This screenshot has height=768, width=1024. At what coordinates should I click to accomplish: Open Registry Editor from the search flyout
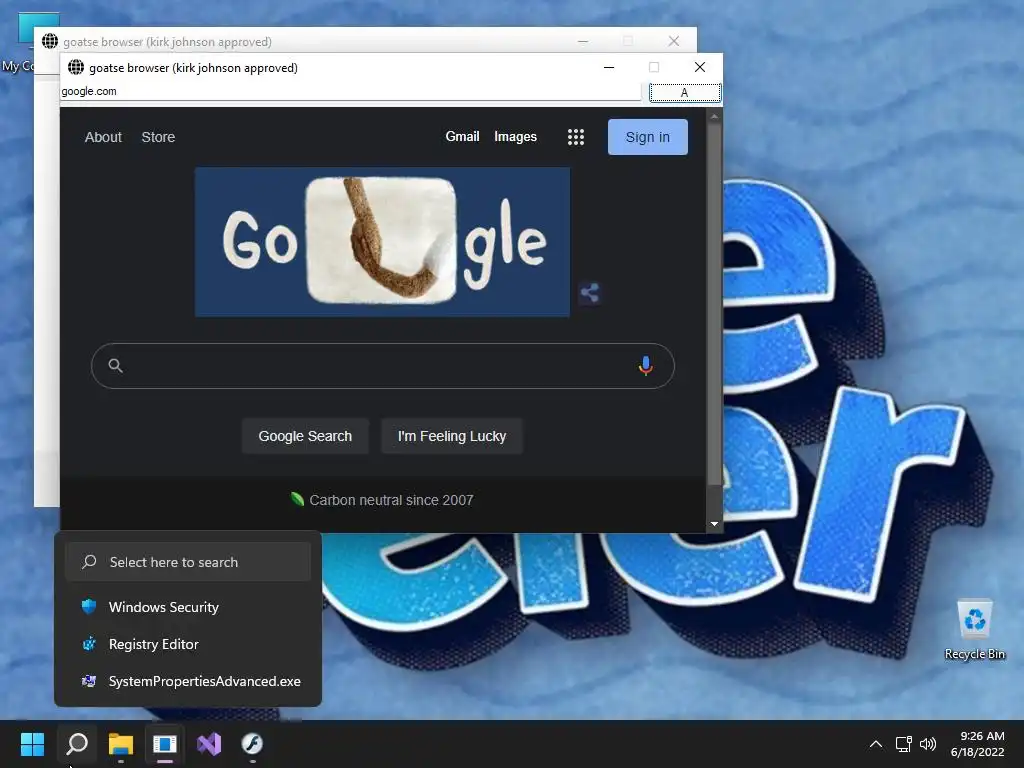coord(188,644)
